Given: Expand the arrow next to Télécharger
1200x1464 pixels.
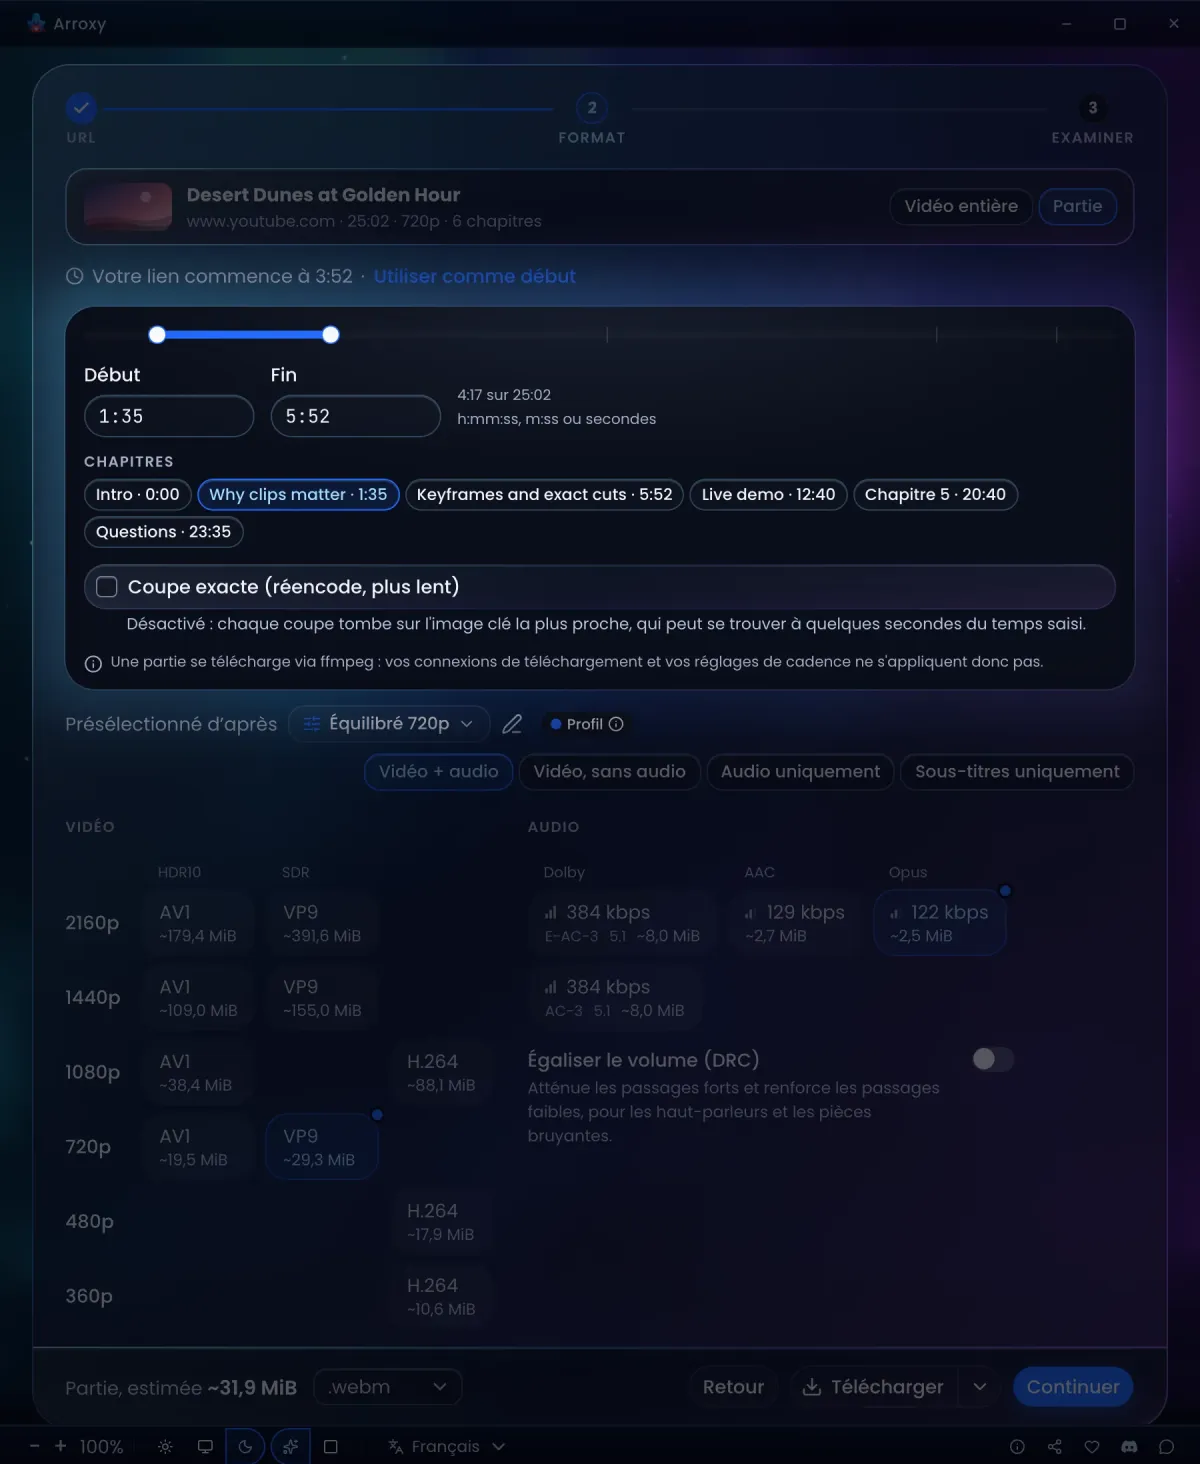Looking at the screenshot, I should point(980,1387).
